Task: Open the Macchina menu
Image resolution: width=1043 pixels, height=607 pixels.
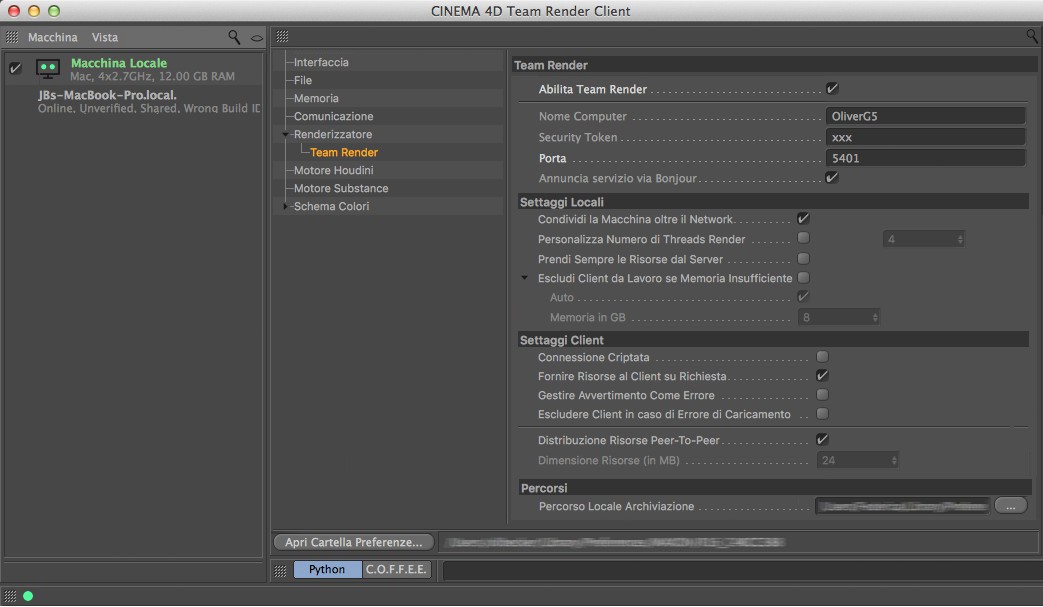Action: tap(53, 37)
